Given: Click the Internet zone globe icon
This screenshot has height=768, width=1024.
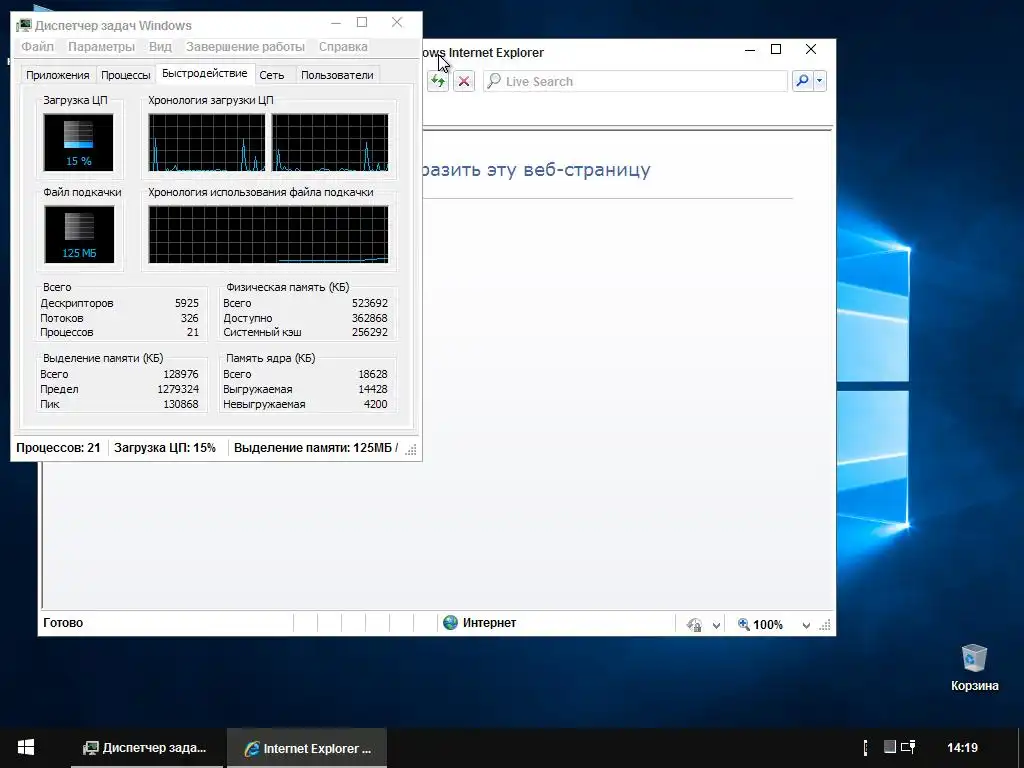Looking at the screenshot, I should (x=450, y=622).
